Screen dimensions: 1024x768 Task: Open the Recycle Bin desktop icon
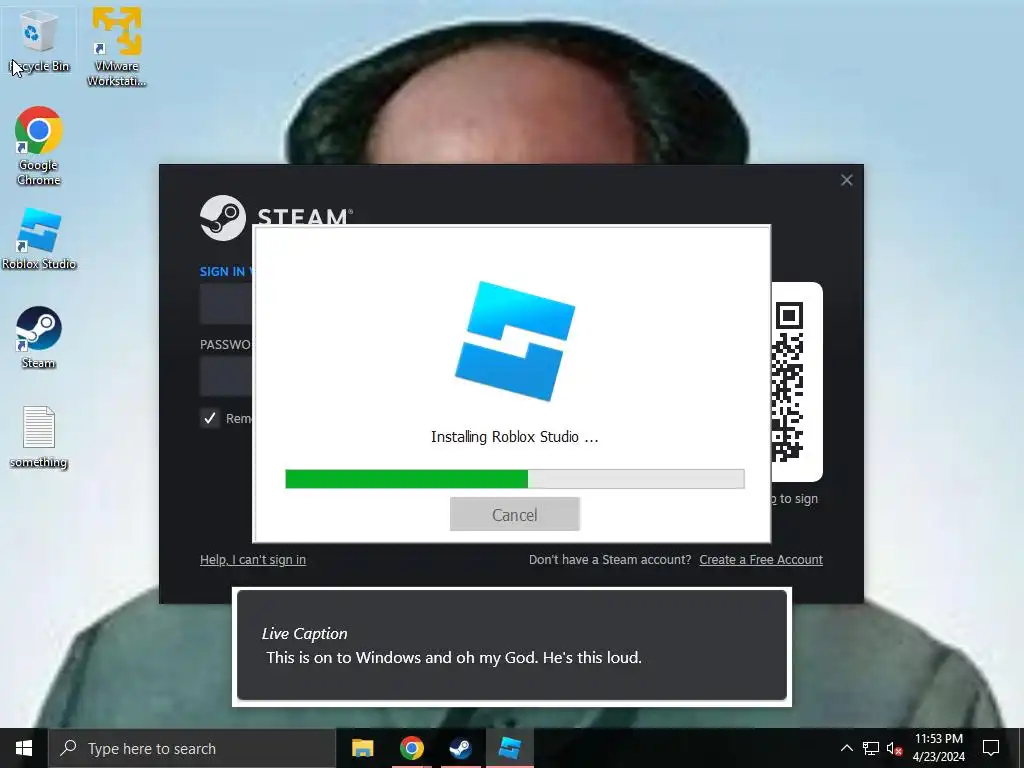pos(39,40)
